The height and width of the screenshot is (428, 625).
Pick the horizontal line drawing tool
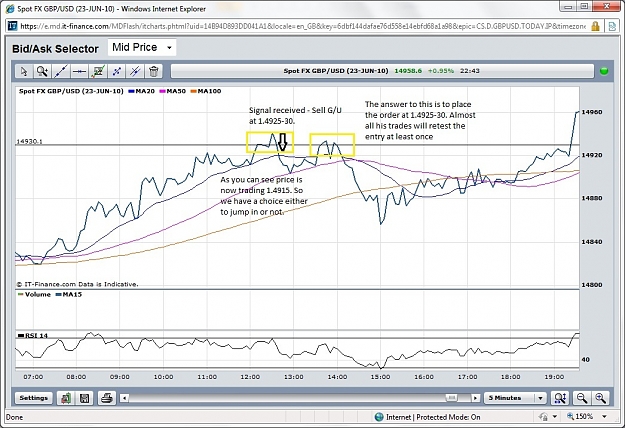click(79, 71)
